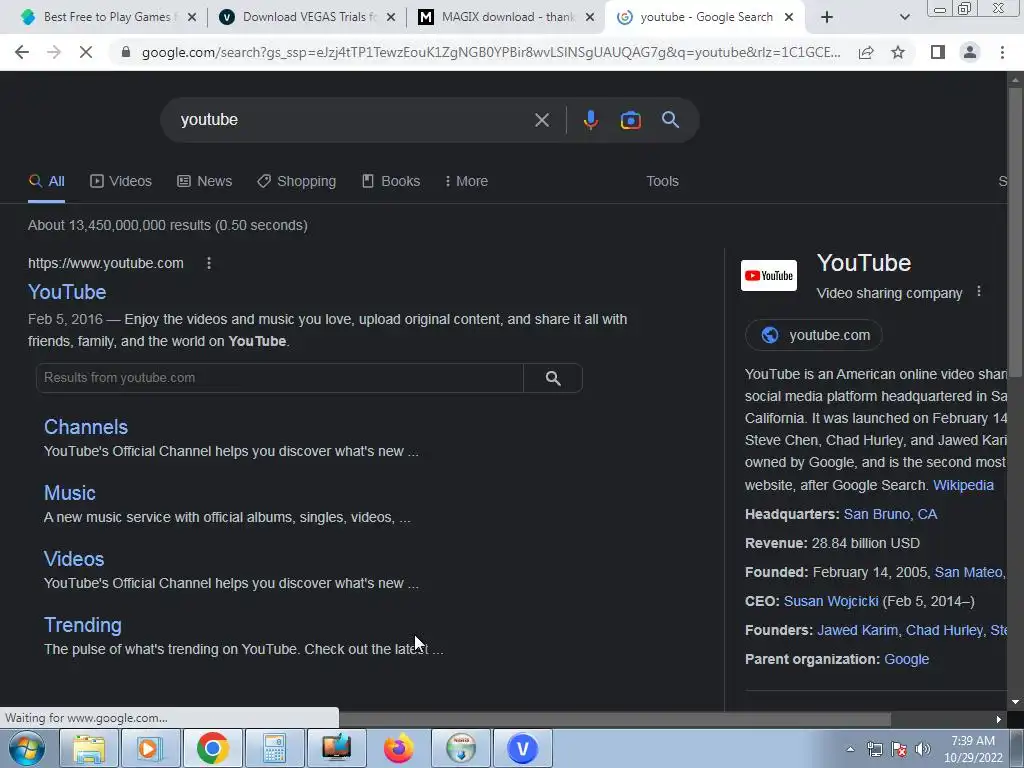The width and height of the screenshot is (1024, 768).
Task: Select the Shopping results tab
Action: click(x=296, y=182)
